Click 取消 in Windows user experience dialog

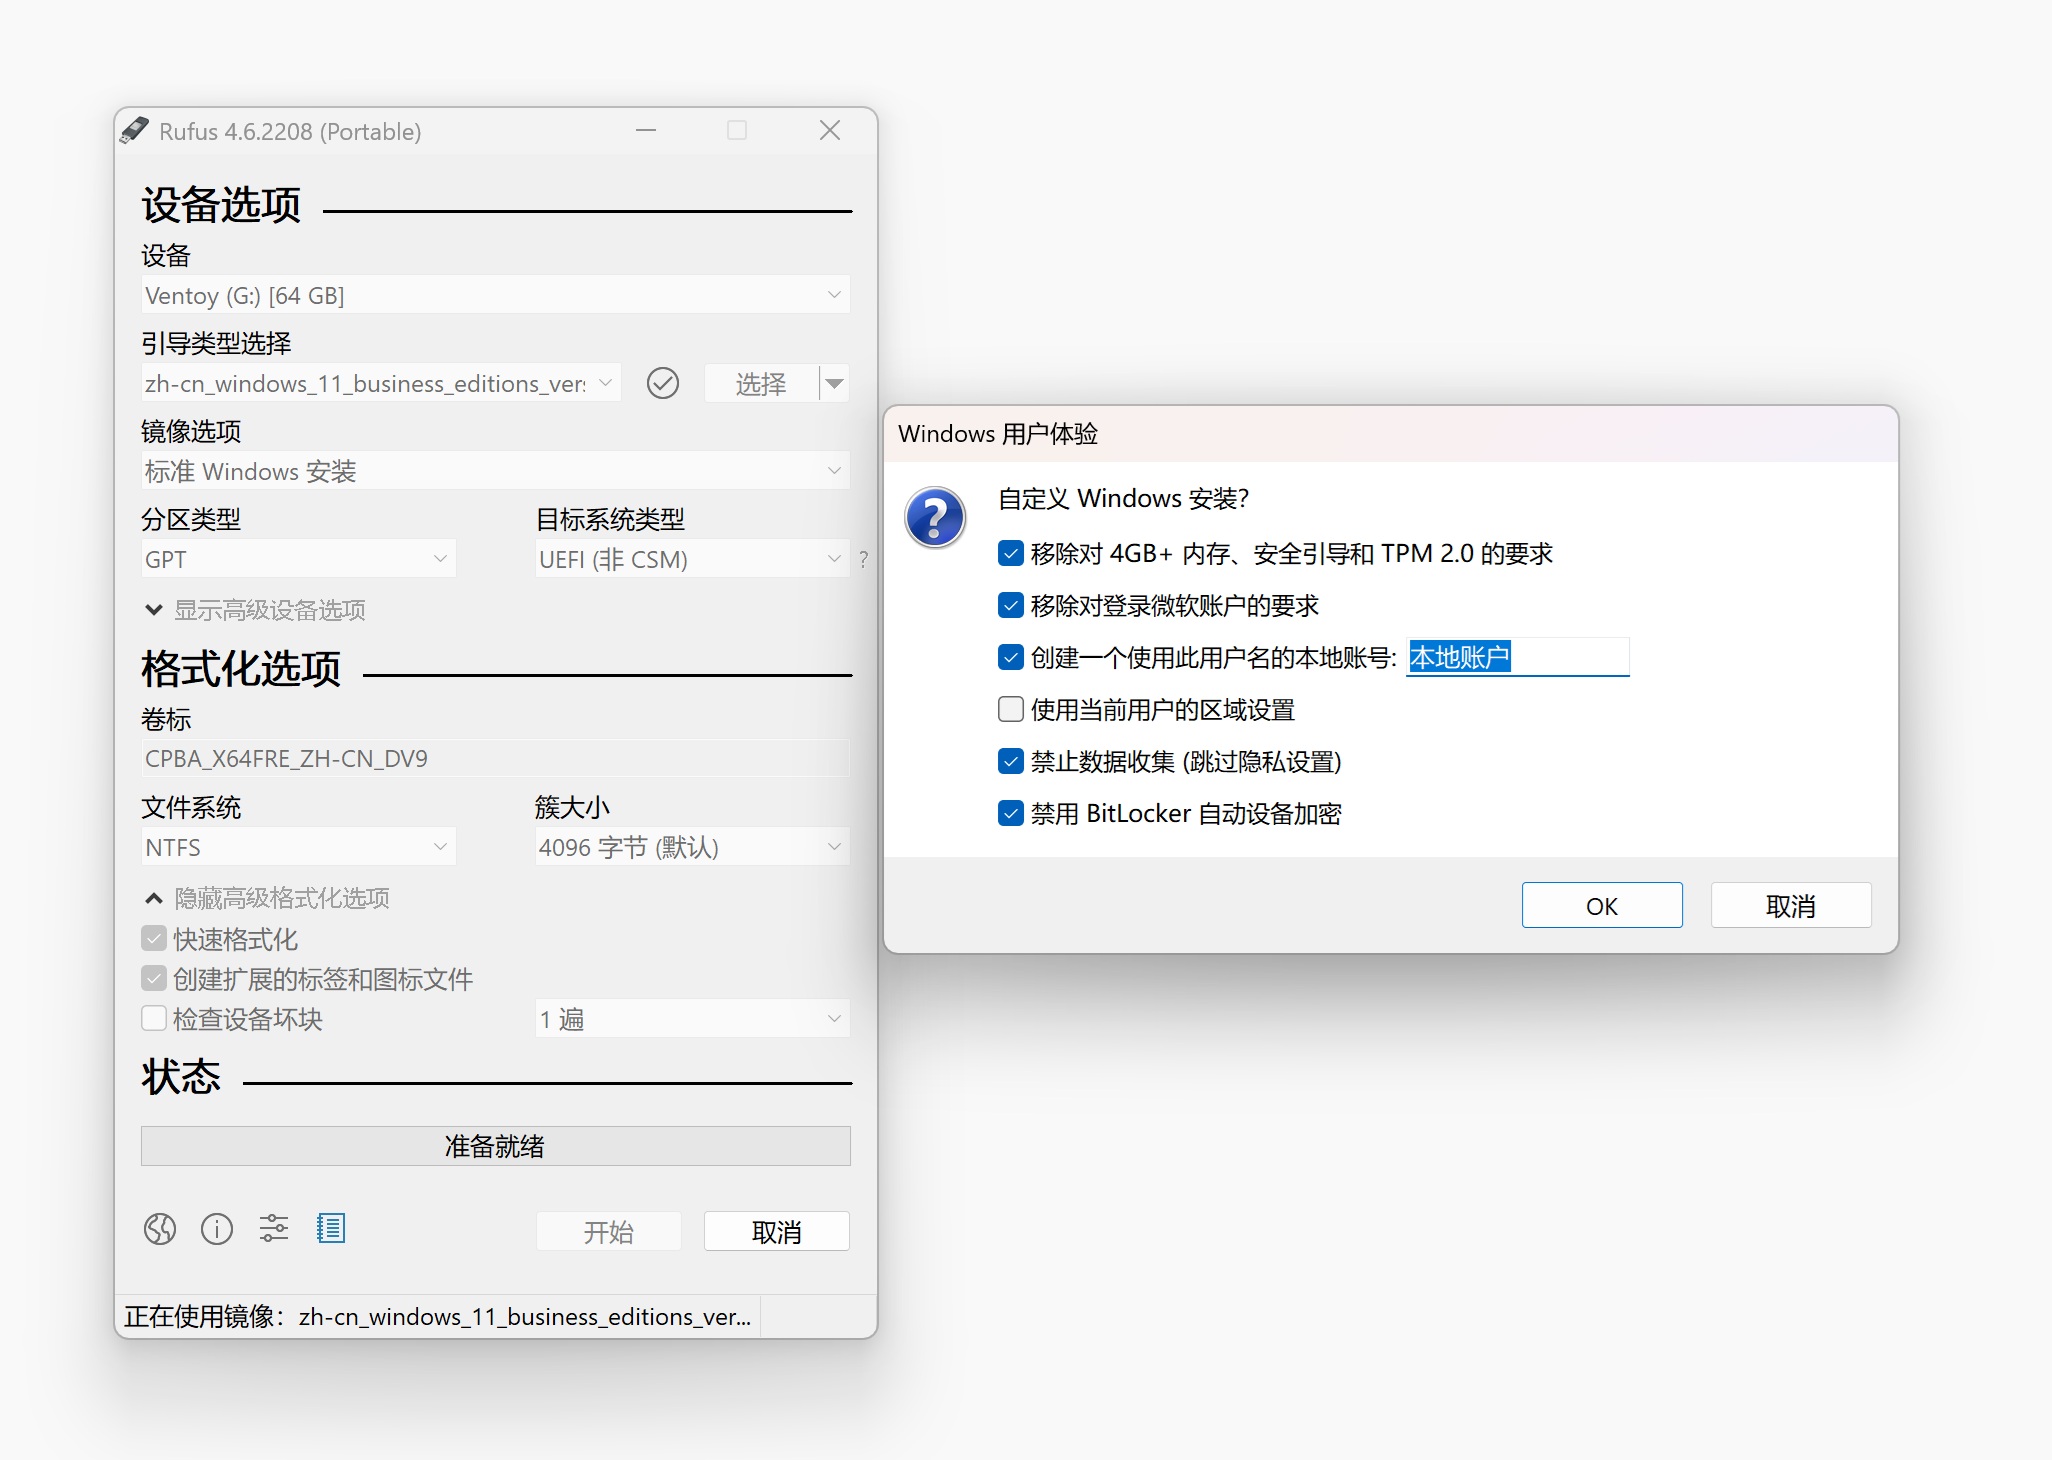pos(1791,906)
